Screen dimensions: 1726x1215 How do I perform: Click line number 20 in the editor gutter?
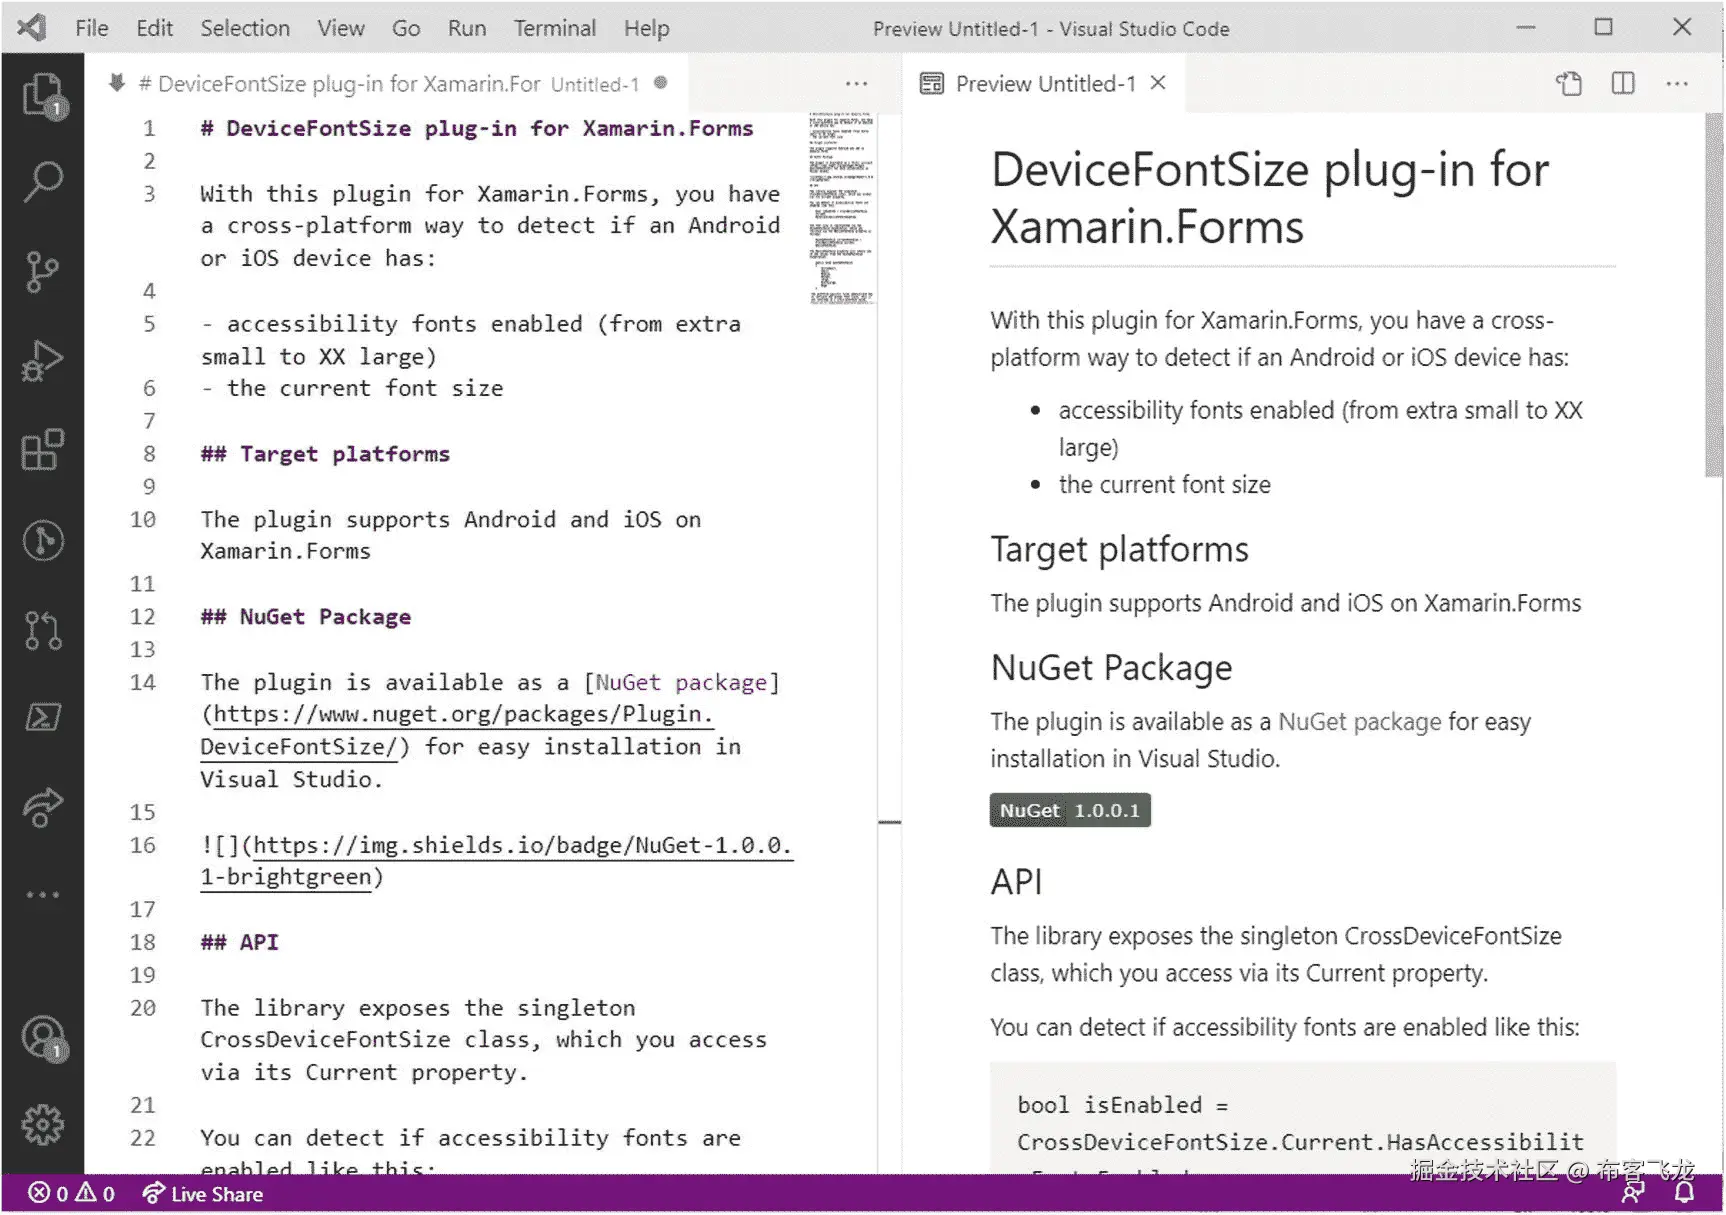[x=143, y=1008]
